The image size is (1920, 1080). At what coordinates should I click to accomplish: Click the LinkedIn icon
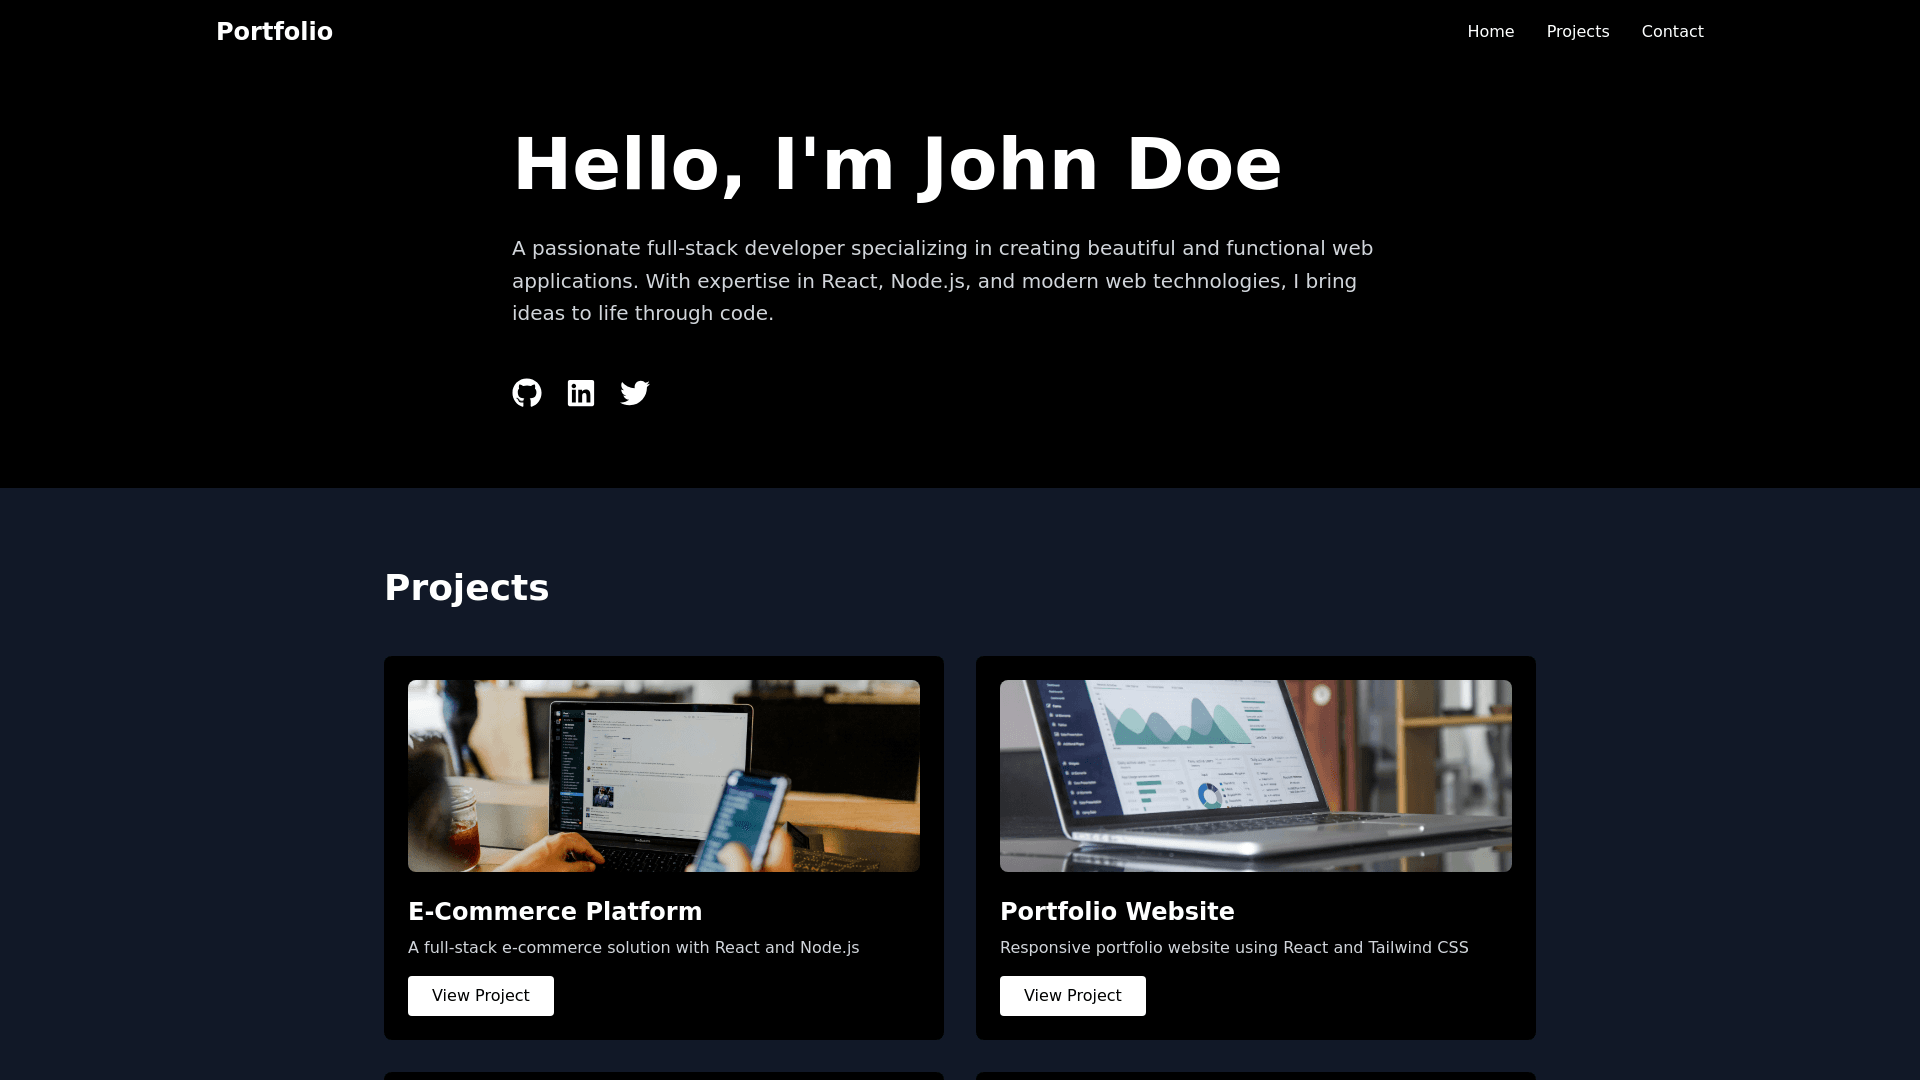click(581, 393)
